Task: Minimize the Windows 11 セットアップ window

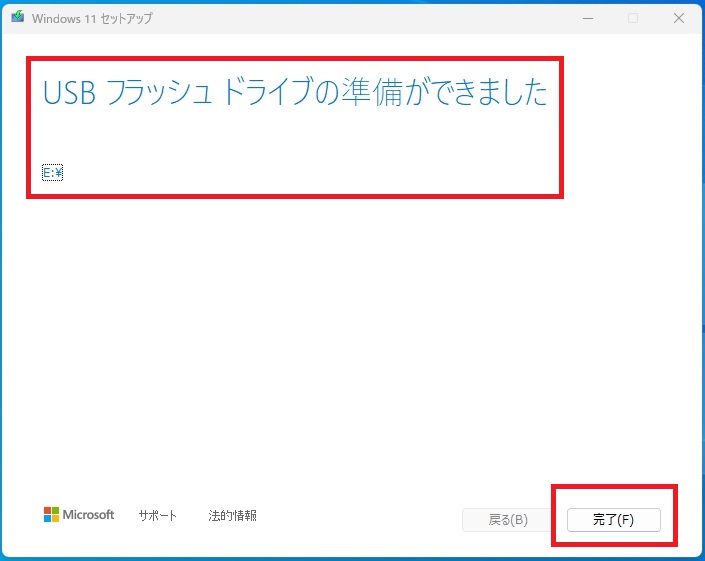Action: pyautogui.click(x=588, y=18)
